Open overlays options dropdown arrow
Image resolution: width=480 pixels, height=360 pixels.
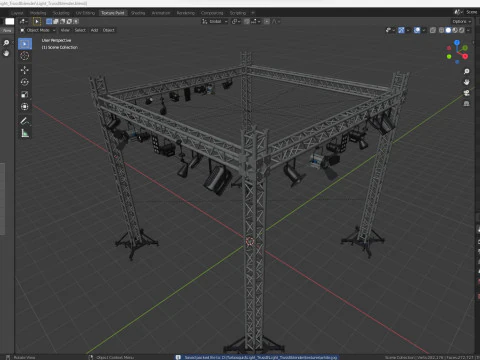click(x=423, y=30)
